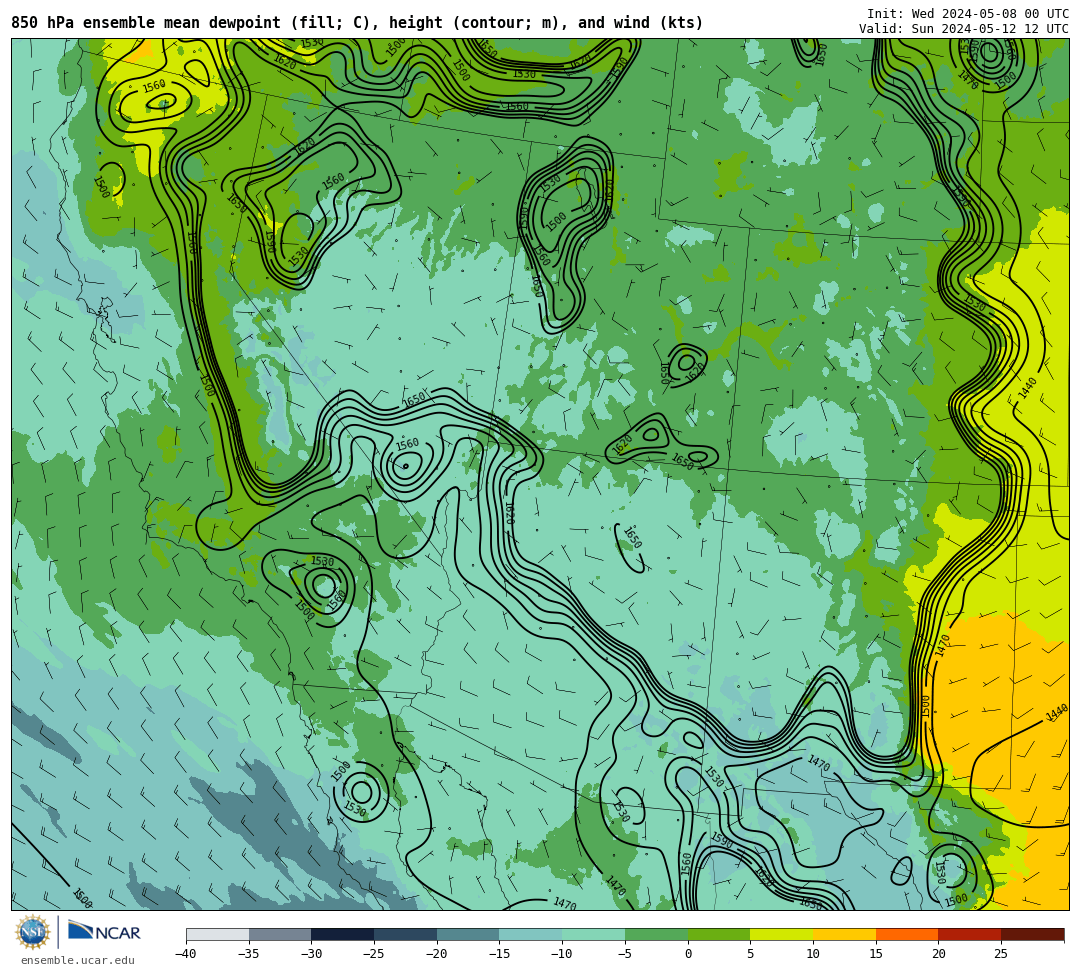1080x973 pixels.
Task: Click the -40 colorbar tick label
Action: [186, 954]
